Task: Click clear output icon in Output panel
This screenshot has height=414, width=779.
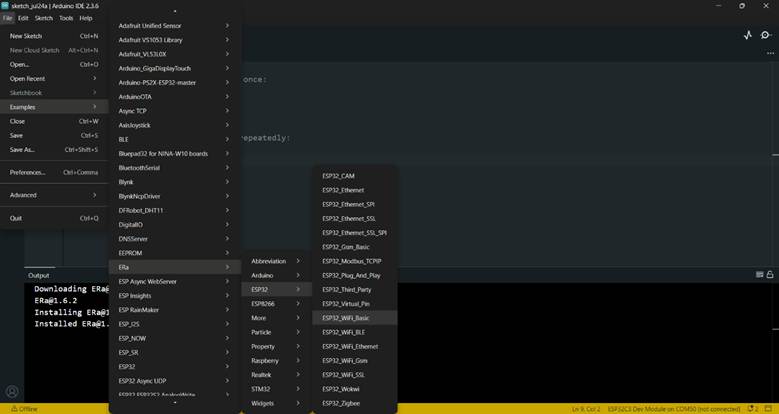Action: [759, 274]
